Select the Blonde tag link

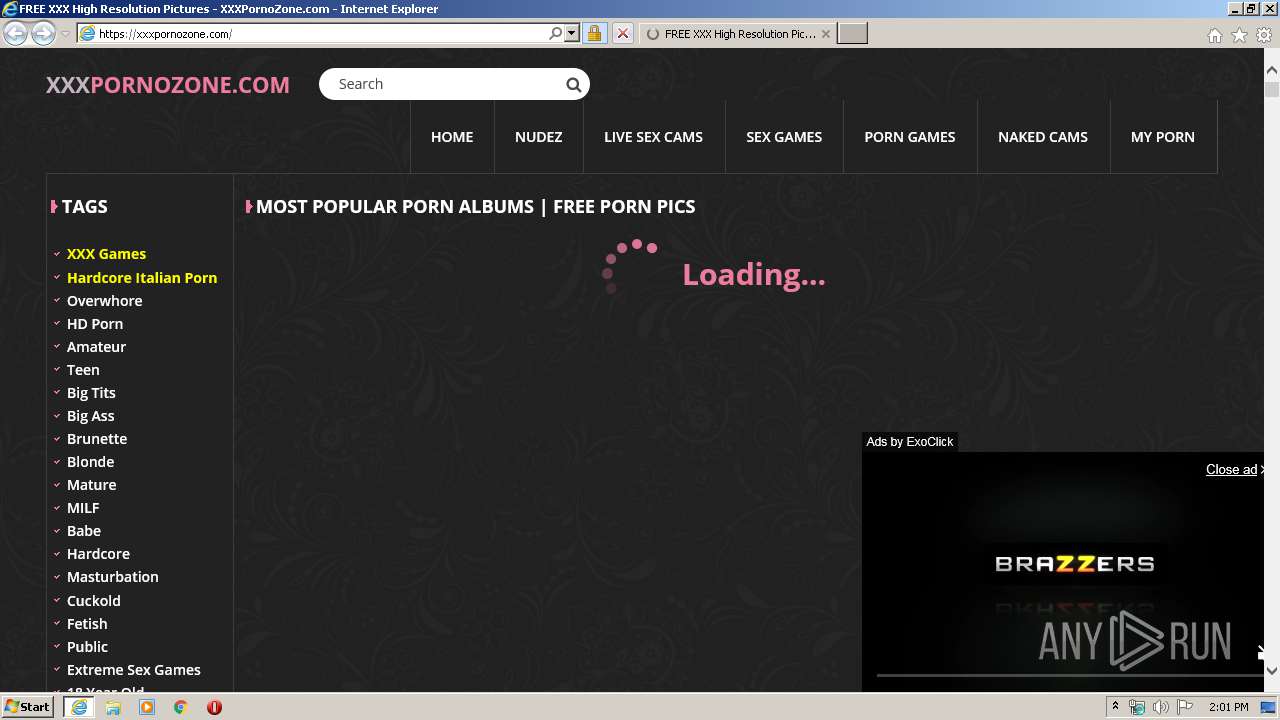pos(90,462)
